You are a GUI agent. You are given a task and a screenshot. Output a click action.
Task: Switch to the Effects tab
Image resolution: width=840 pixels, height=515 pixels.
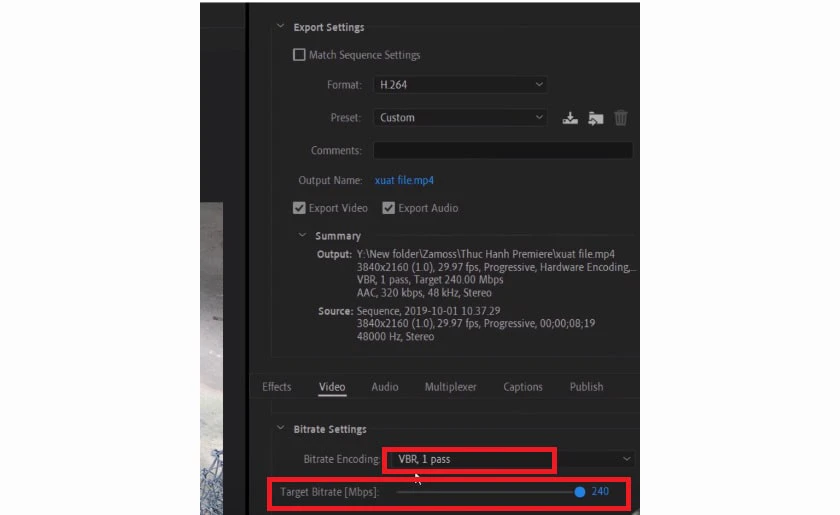click(276, 386)
